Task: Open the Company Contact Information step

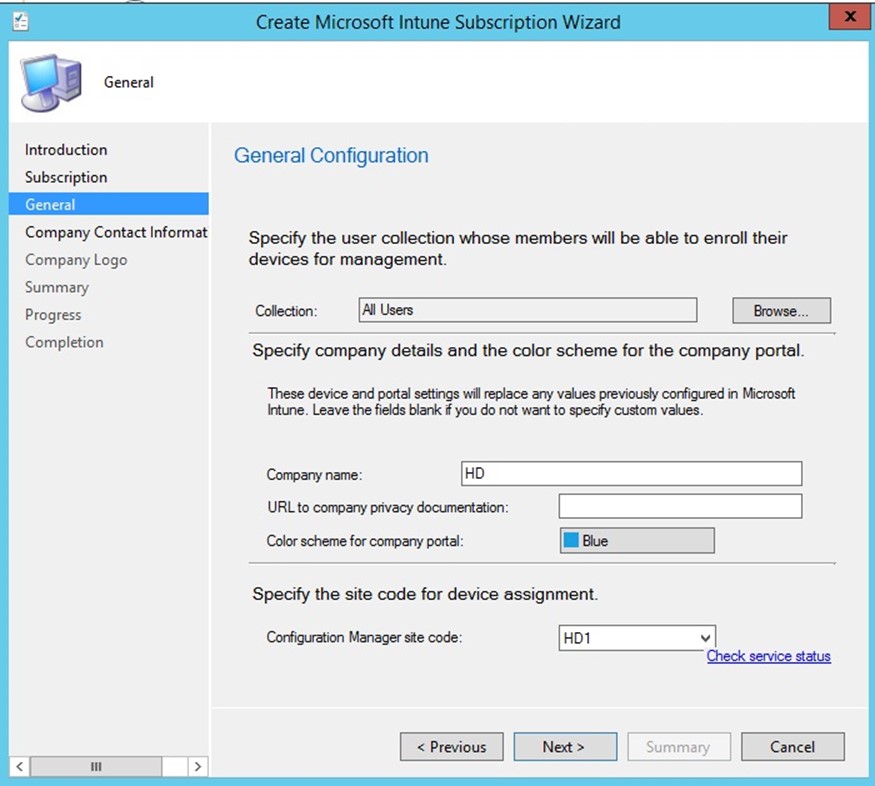Action: click(116, 232)
